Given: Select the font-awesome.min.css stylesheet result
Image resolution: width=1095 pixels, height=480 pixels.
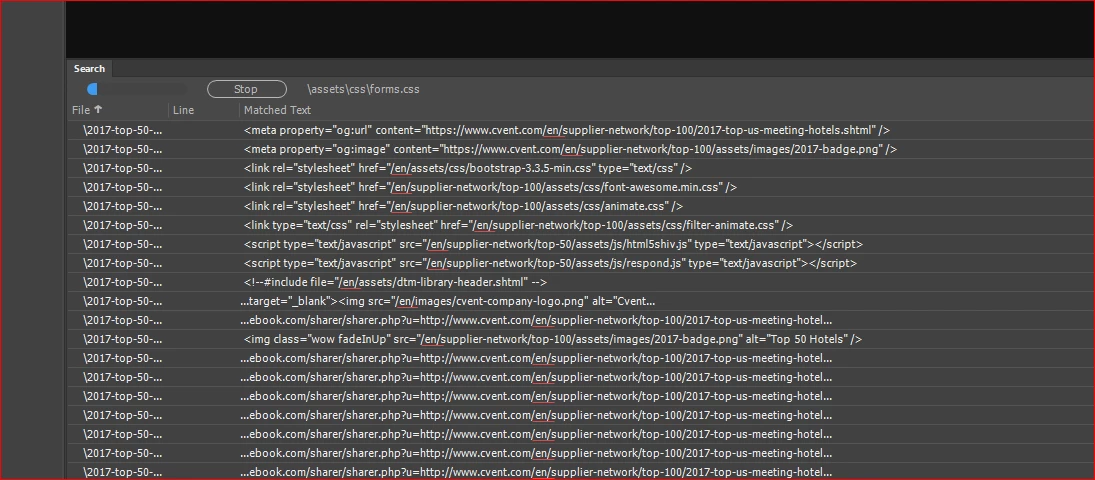Looking at the screenshot, I should tap(581, 187).
